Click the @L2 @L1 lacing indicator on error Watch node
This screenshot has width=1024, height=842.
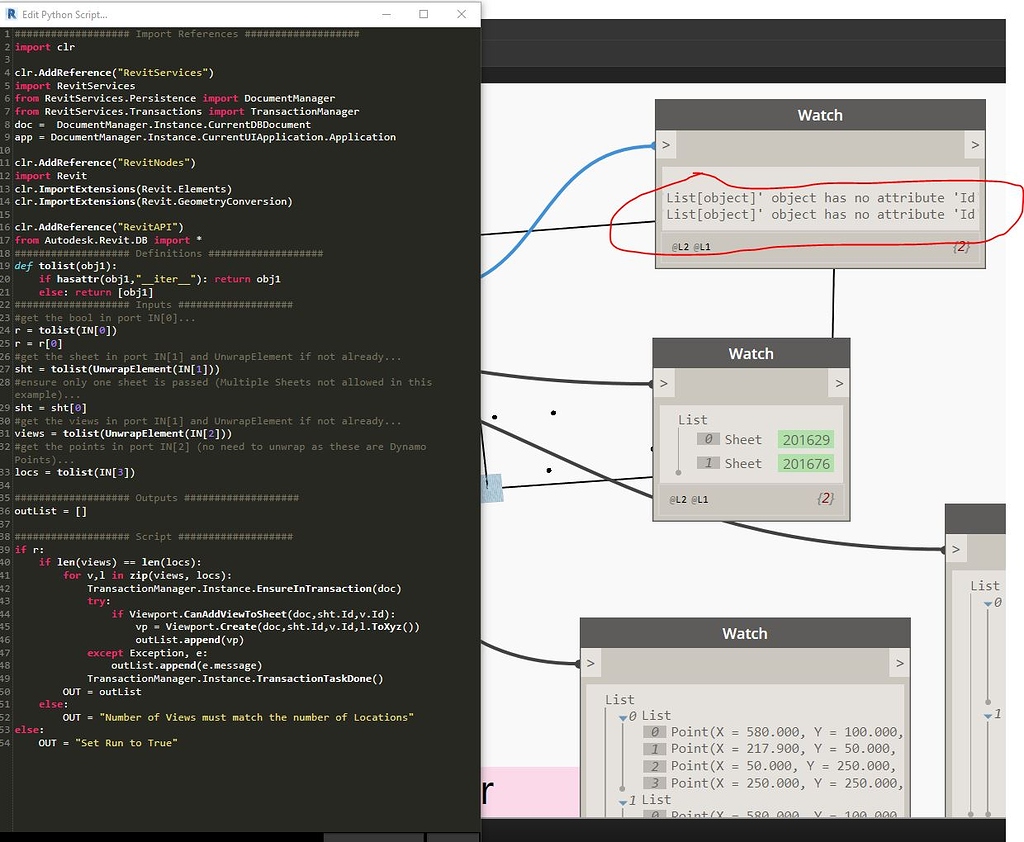pyautogui.click(x=690, y=247)
